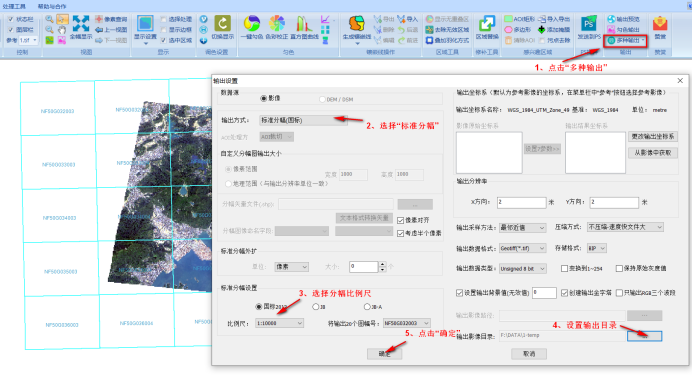Image resolution: width=692 pixels, height=379 pixels.
Task: Click map sheet label NF50G034003
Action: coord(60,218)
